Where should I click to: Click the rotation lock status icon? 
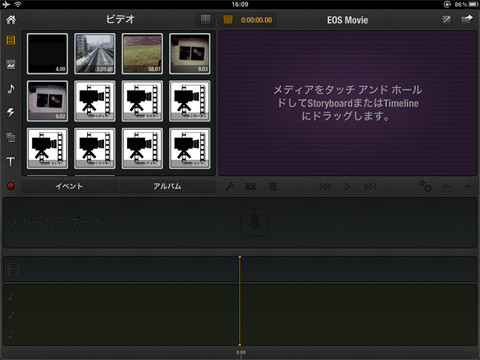coord(447,4)
